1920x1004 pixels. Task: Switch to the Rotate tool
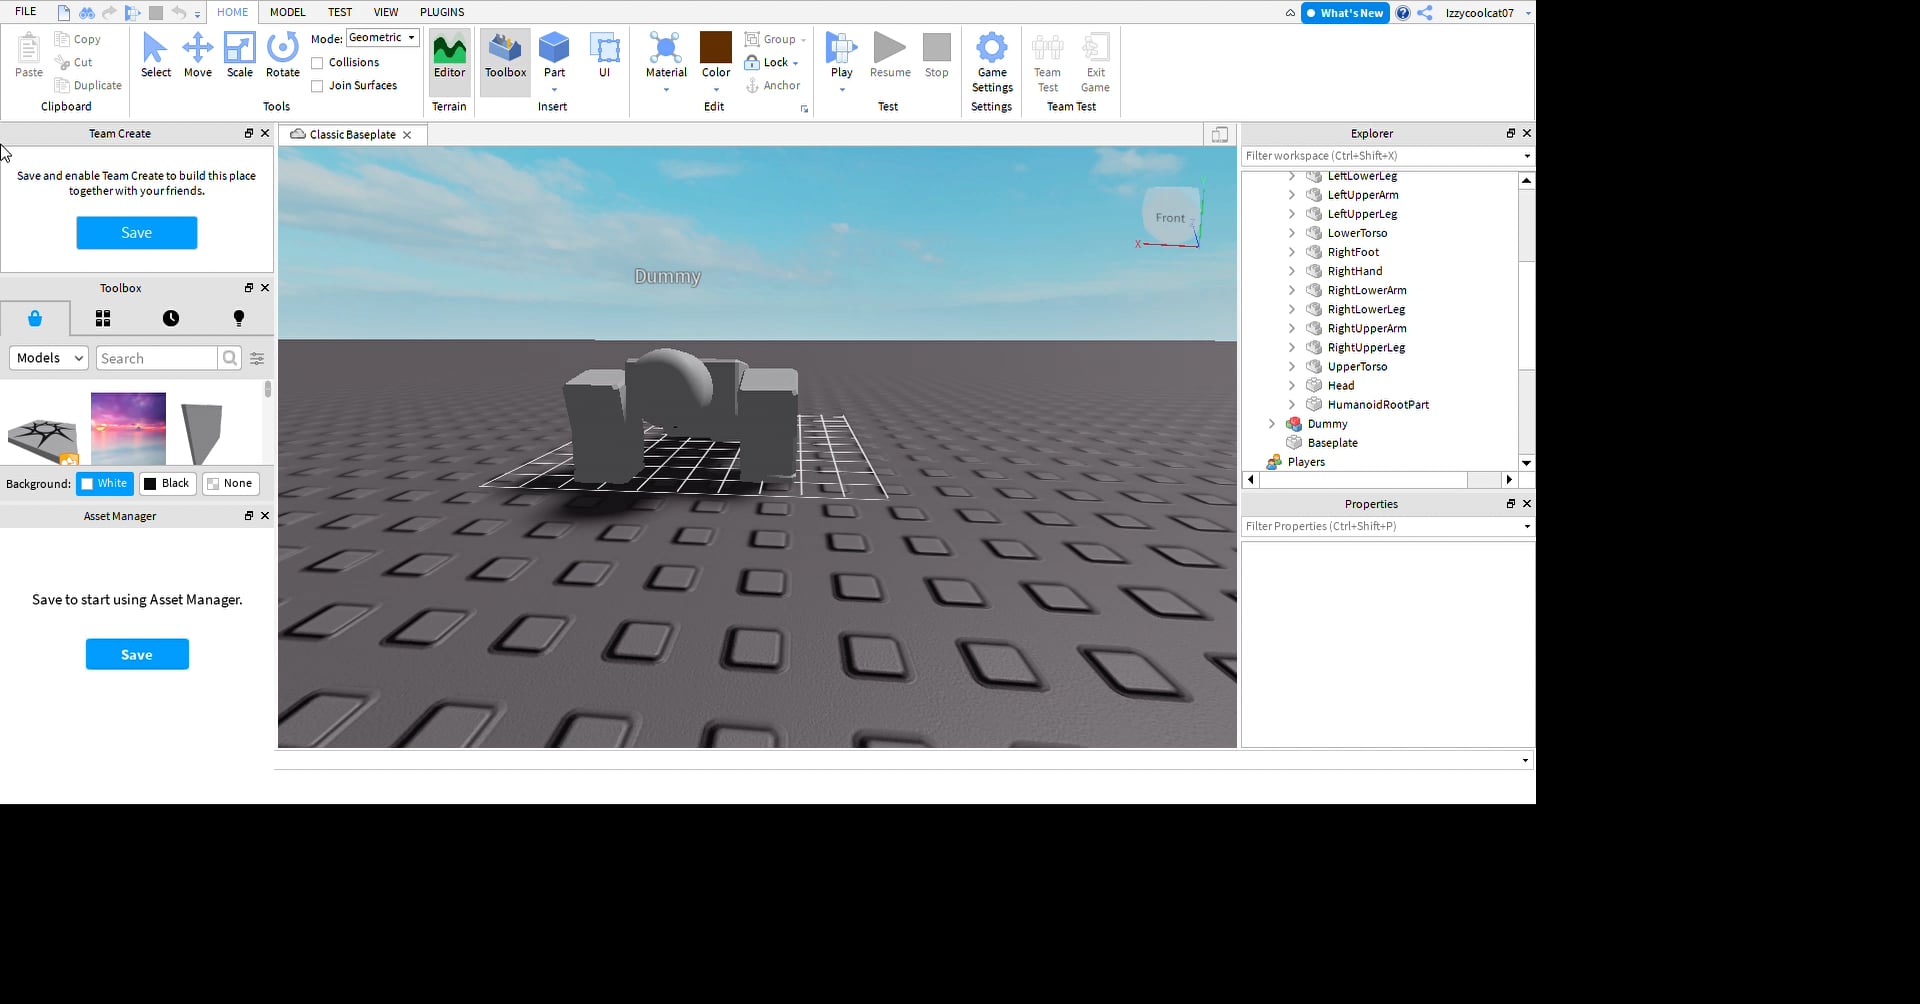(283, 55)
